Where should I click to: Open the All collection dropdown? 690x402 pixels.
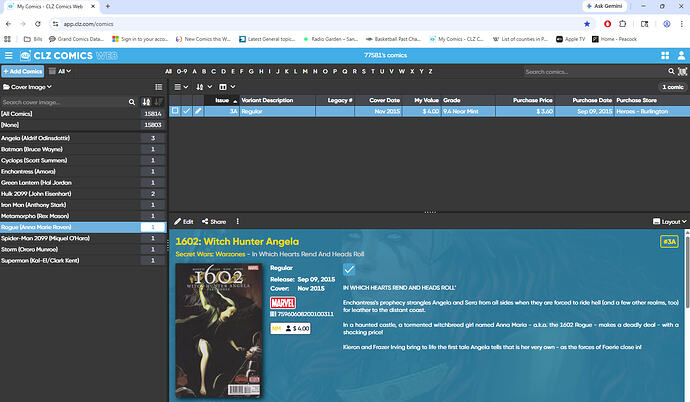[60, 71]
